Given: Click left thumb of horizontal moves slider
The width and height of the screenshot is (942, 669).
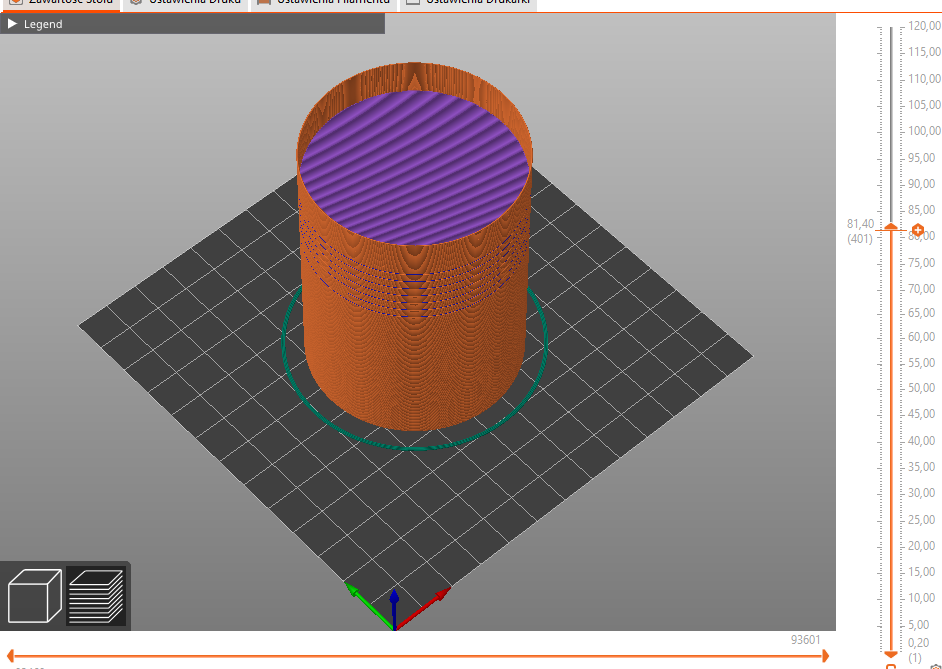Looking at the screenshot, I should (x=10, y=656).
